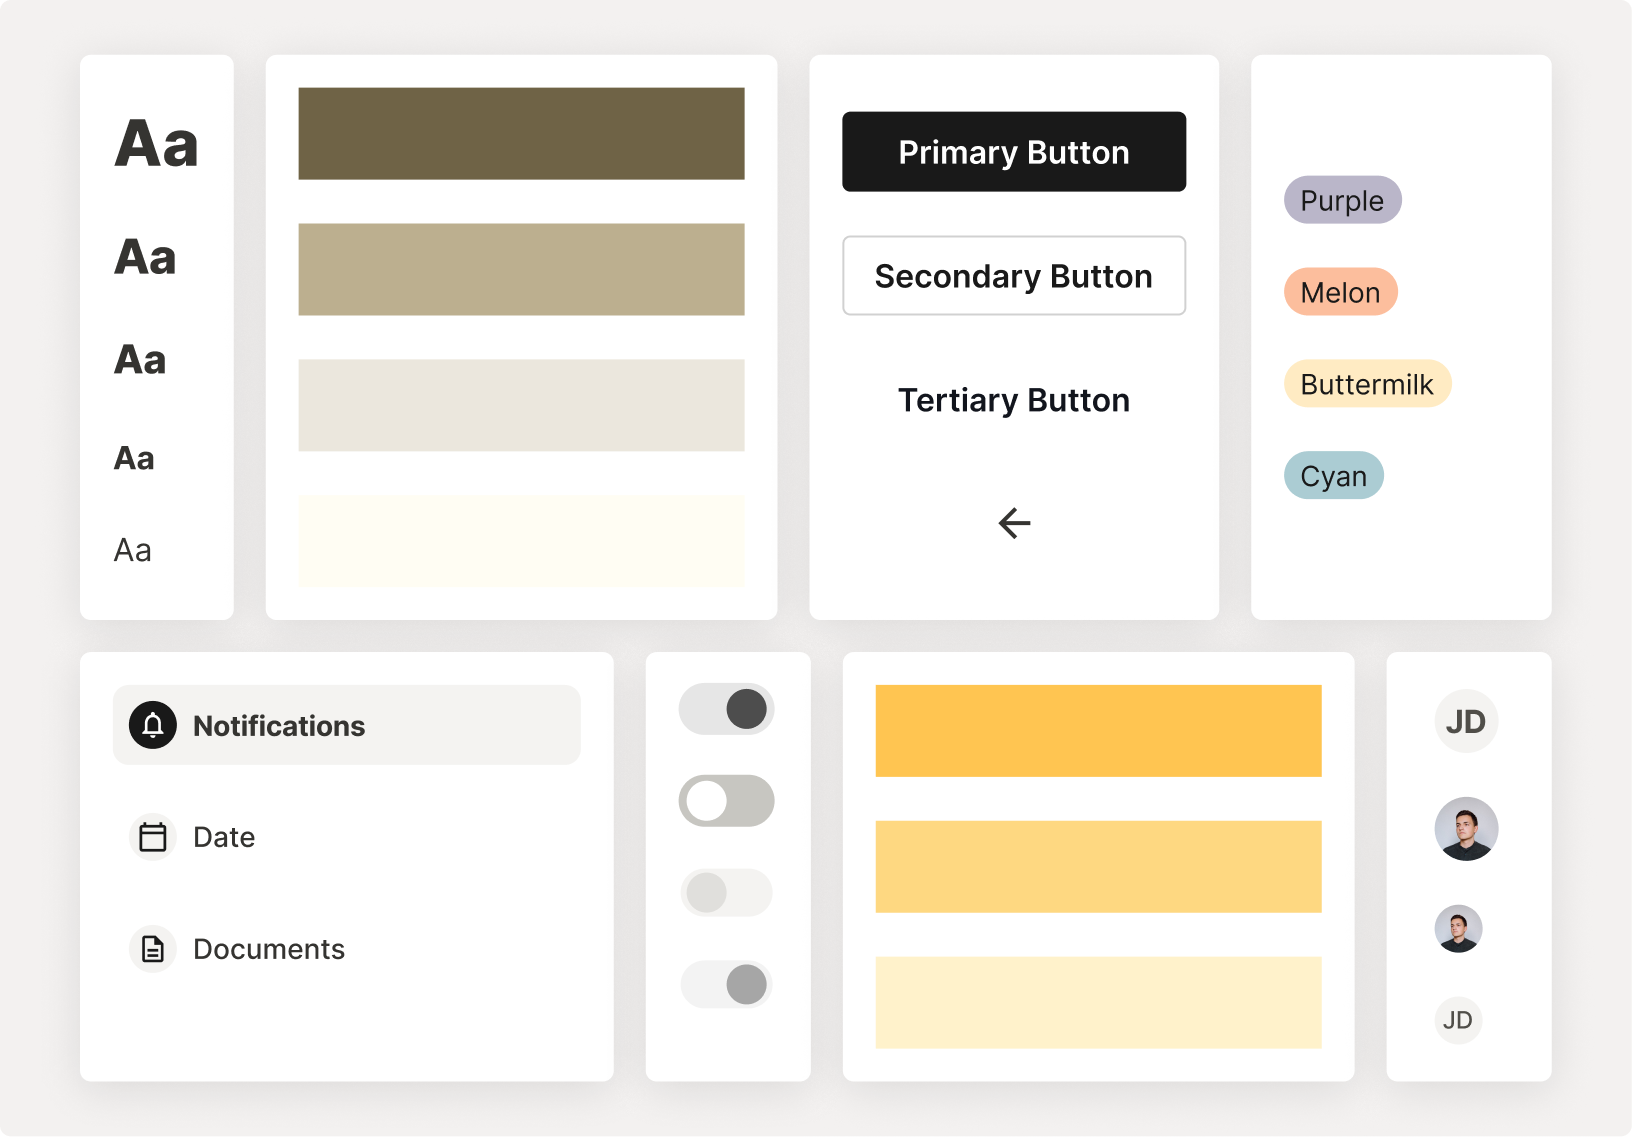Image resolution: width=1632 pixels, height=1138 pixels.
Task: Open the Documents menu item
Action: pyautogui.click(x=269, y=949)
